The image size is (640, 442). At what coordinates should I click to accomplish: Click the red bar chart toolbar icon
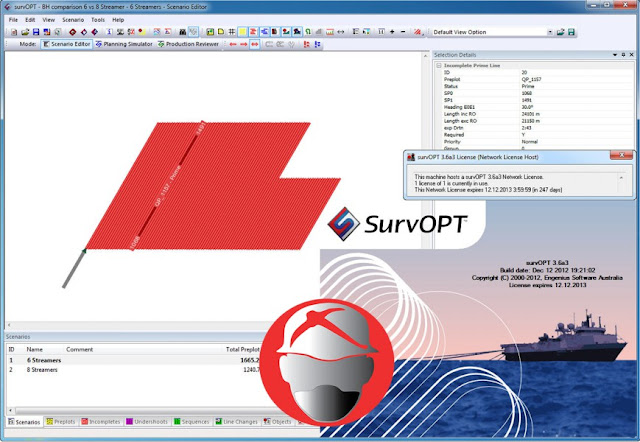point(330,32)
